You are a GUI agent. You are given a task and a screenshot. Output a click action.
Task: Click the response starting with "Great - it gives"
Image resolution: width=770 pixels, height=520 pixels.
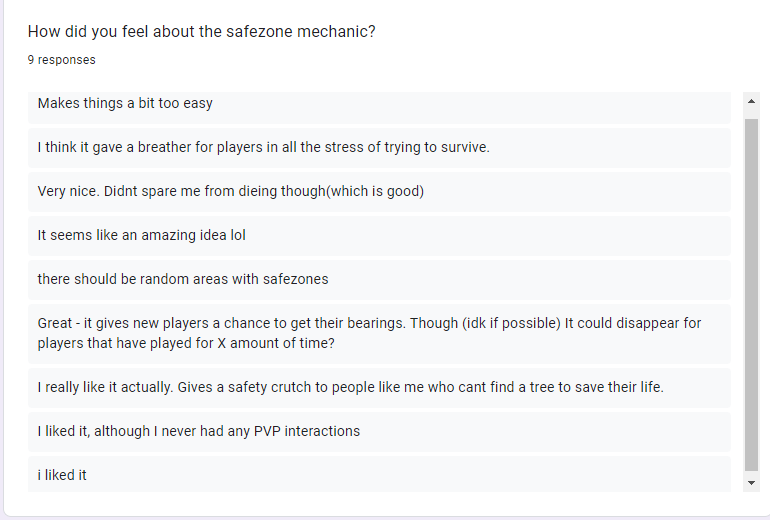pos(379,333)
